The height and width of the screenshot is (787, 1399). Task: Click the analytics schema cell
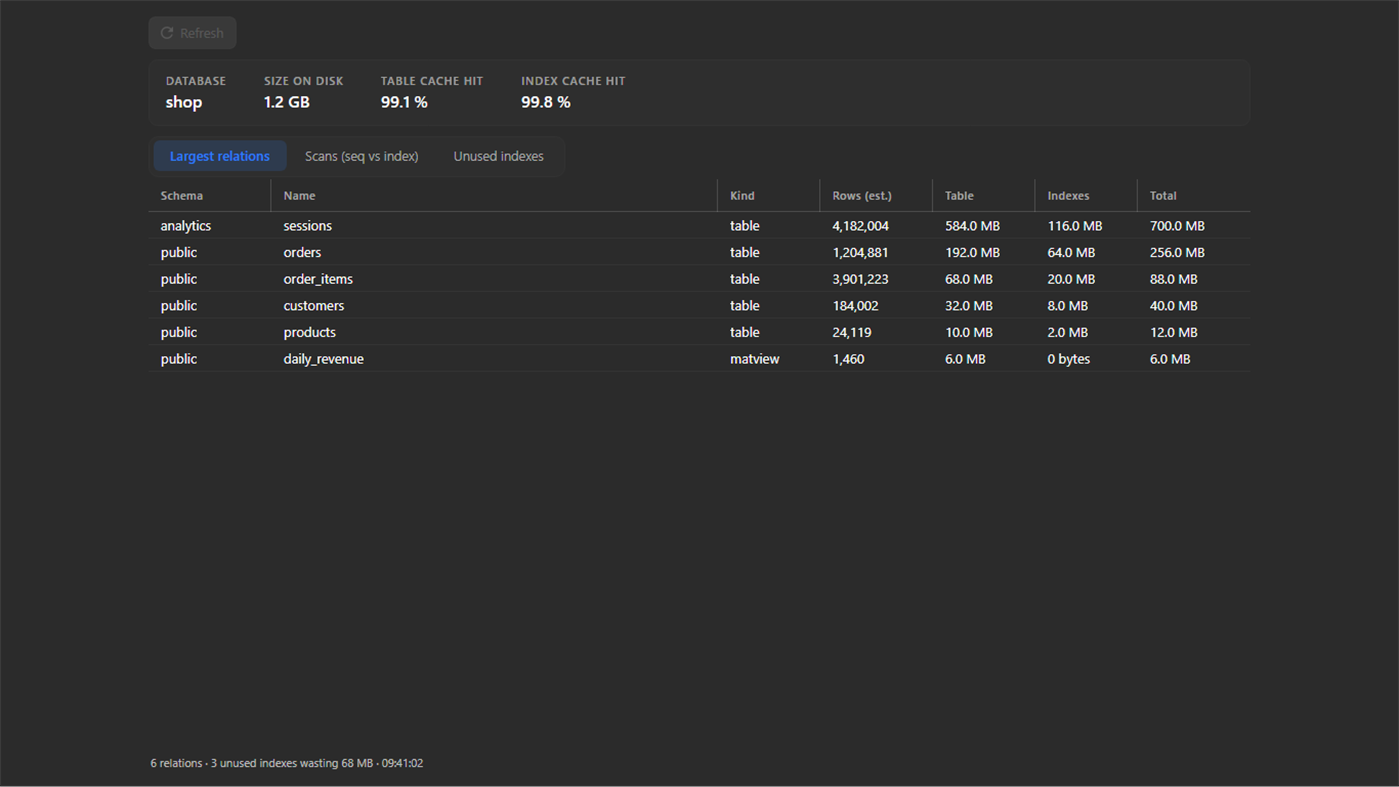(186, 226)
